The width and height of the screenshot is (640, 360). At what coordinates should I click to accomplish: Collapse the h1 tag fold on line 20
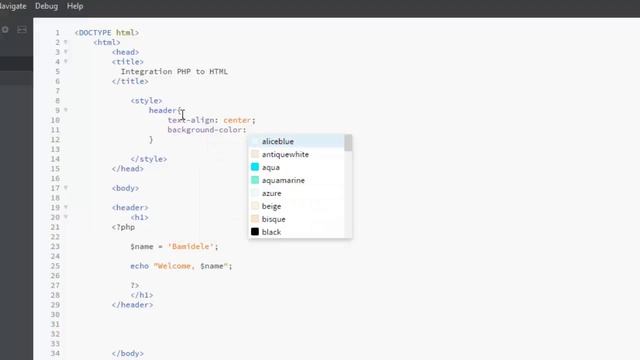point(66,217)
